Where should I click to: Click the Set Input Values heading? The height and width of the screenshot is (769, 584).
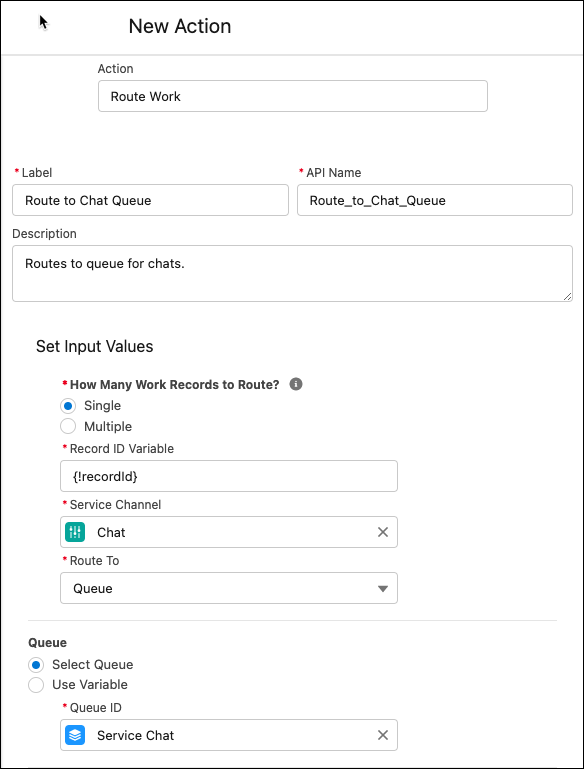point(95,346)
